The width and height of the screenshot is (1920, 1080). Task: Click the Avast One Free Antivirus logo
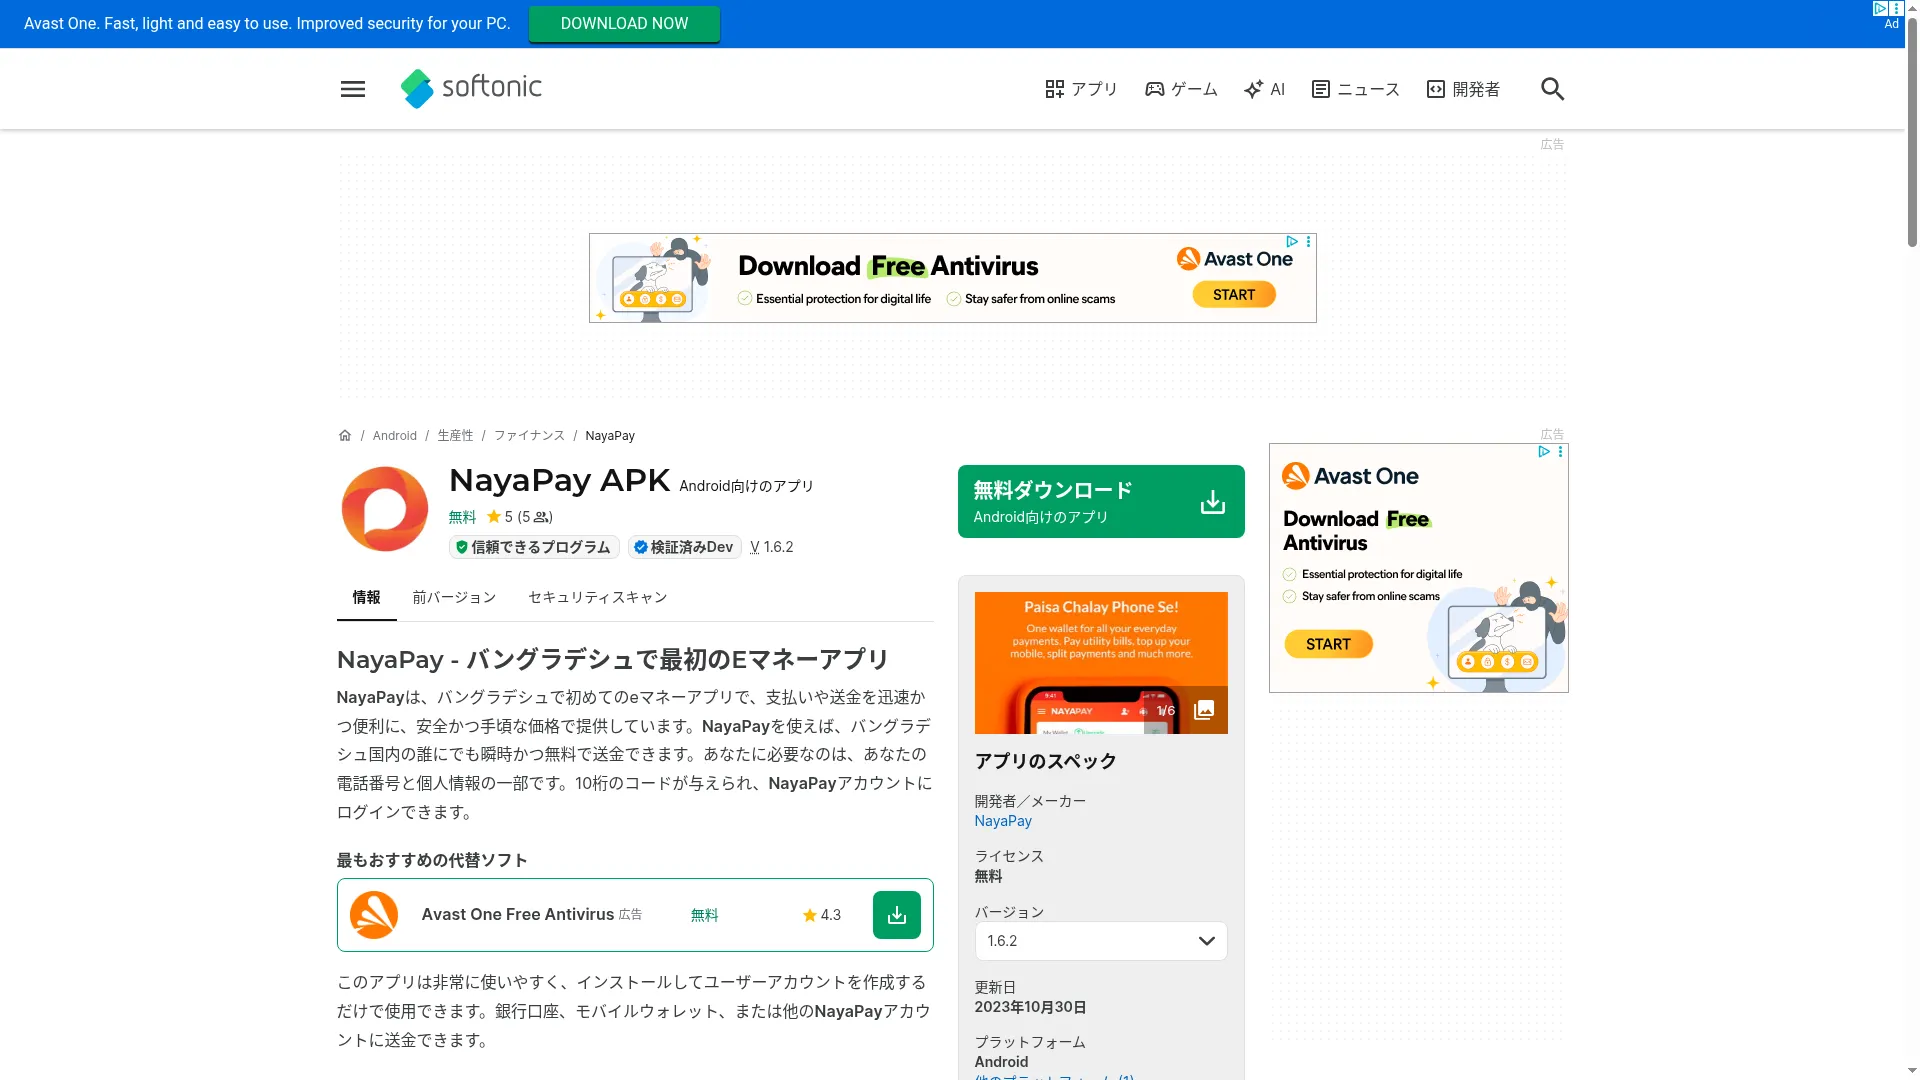click(374, 915)
